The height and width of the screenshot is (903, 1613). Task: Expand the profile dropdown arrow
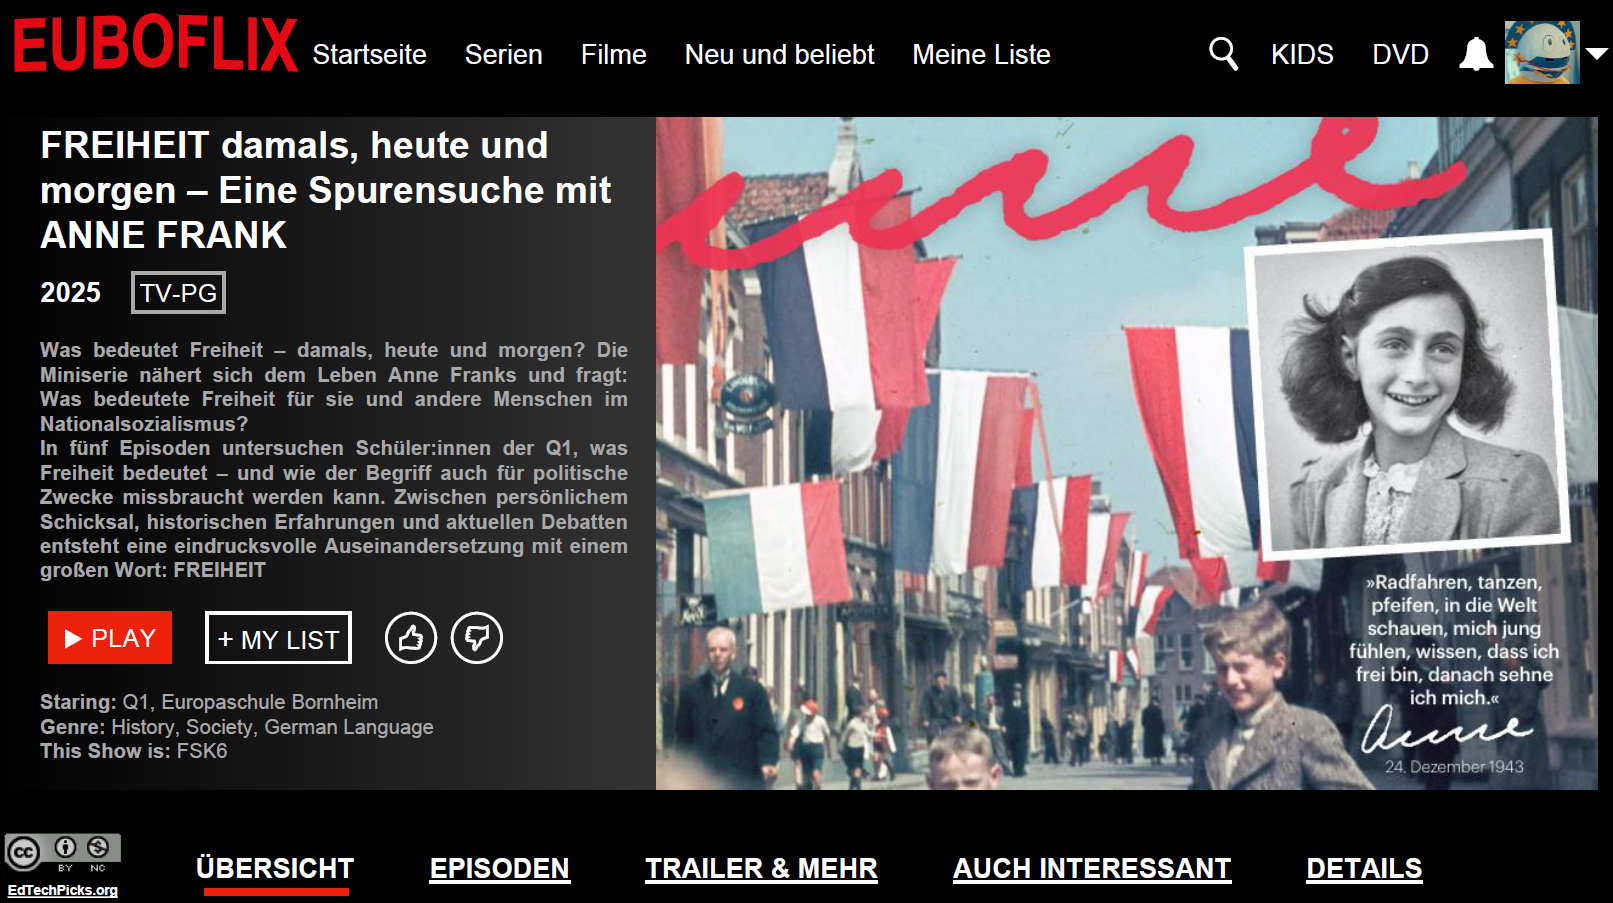click(1597, 54)
